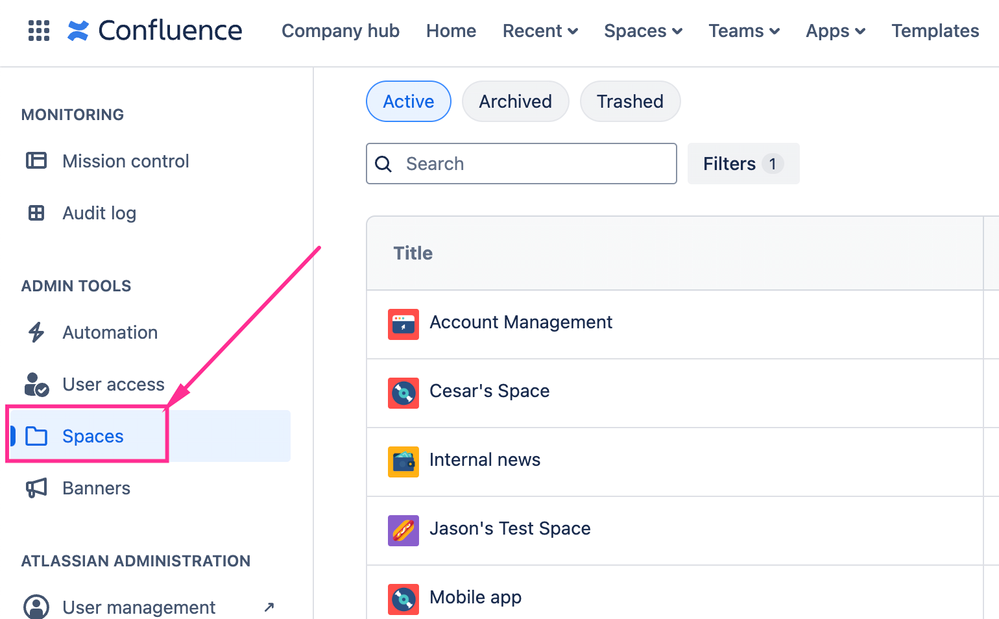Expand the Apps menu

pos(835,31)
